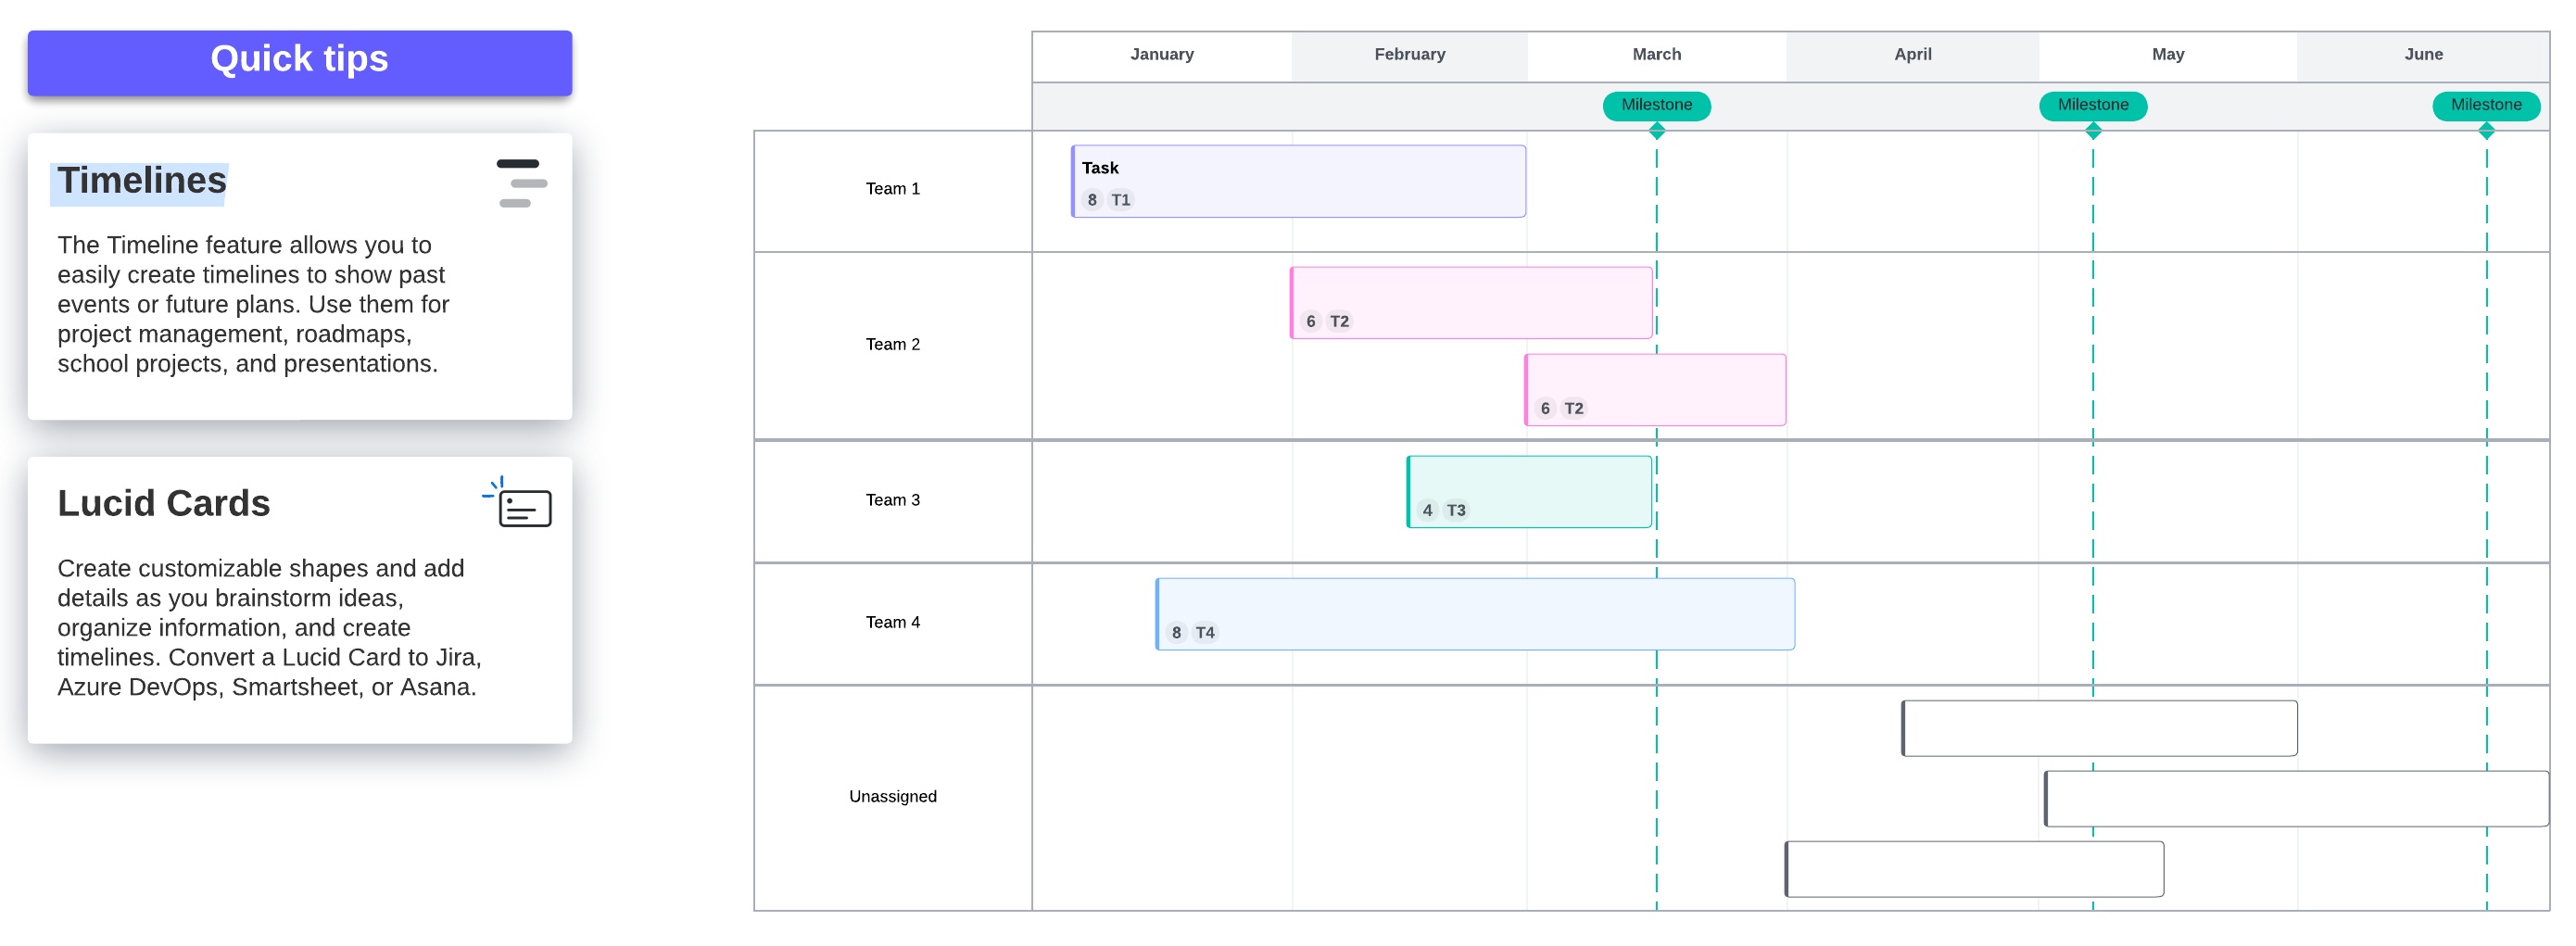Image resolution: width=2576 pixels, height=946 pixels.
Task: Click the June milestone diamond marker
Action: (x=2486, y=131)
